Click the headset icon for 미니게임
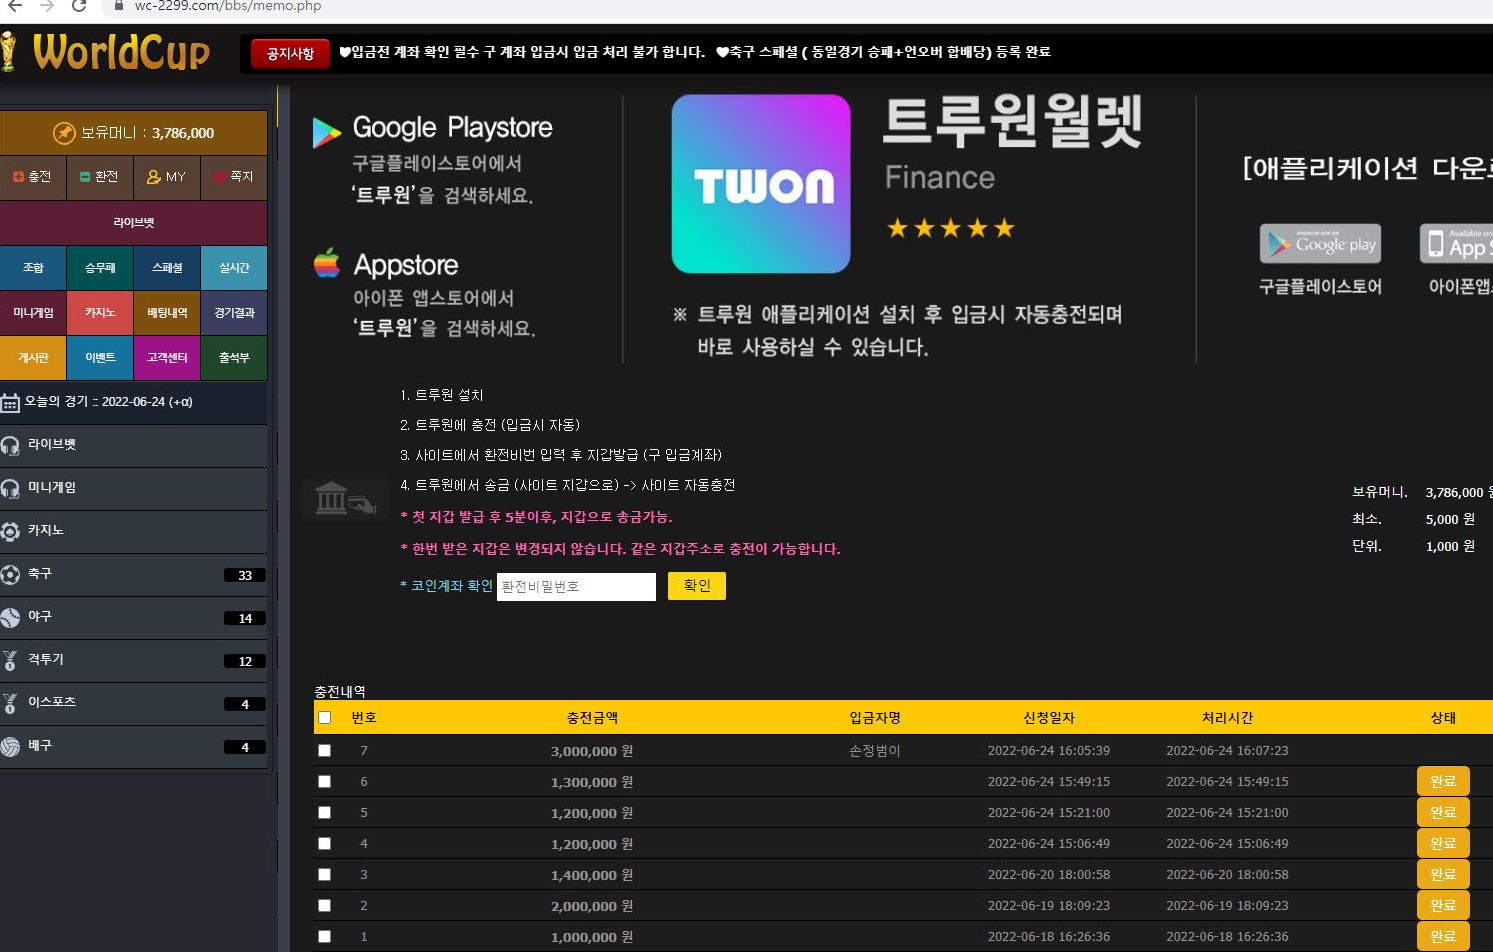The width and height of the screenshot is (1493, 952). pos(10,488)
